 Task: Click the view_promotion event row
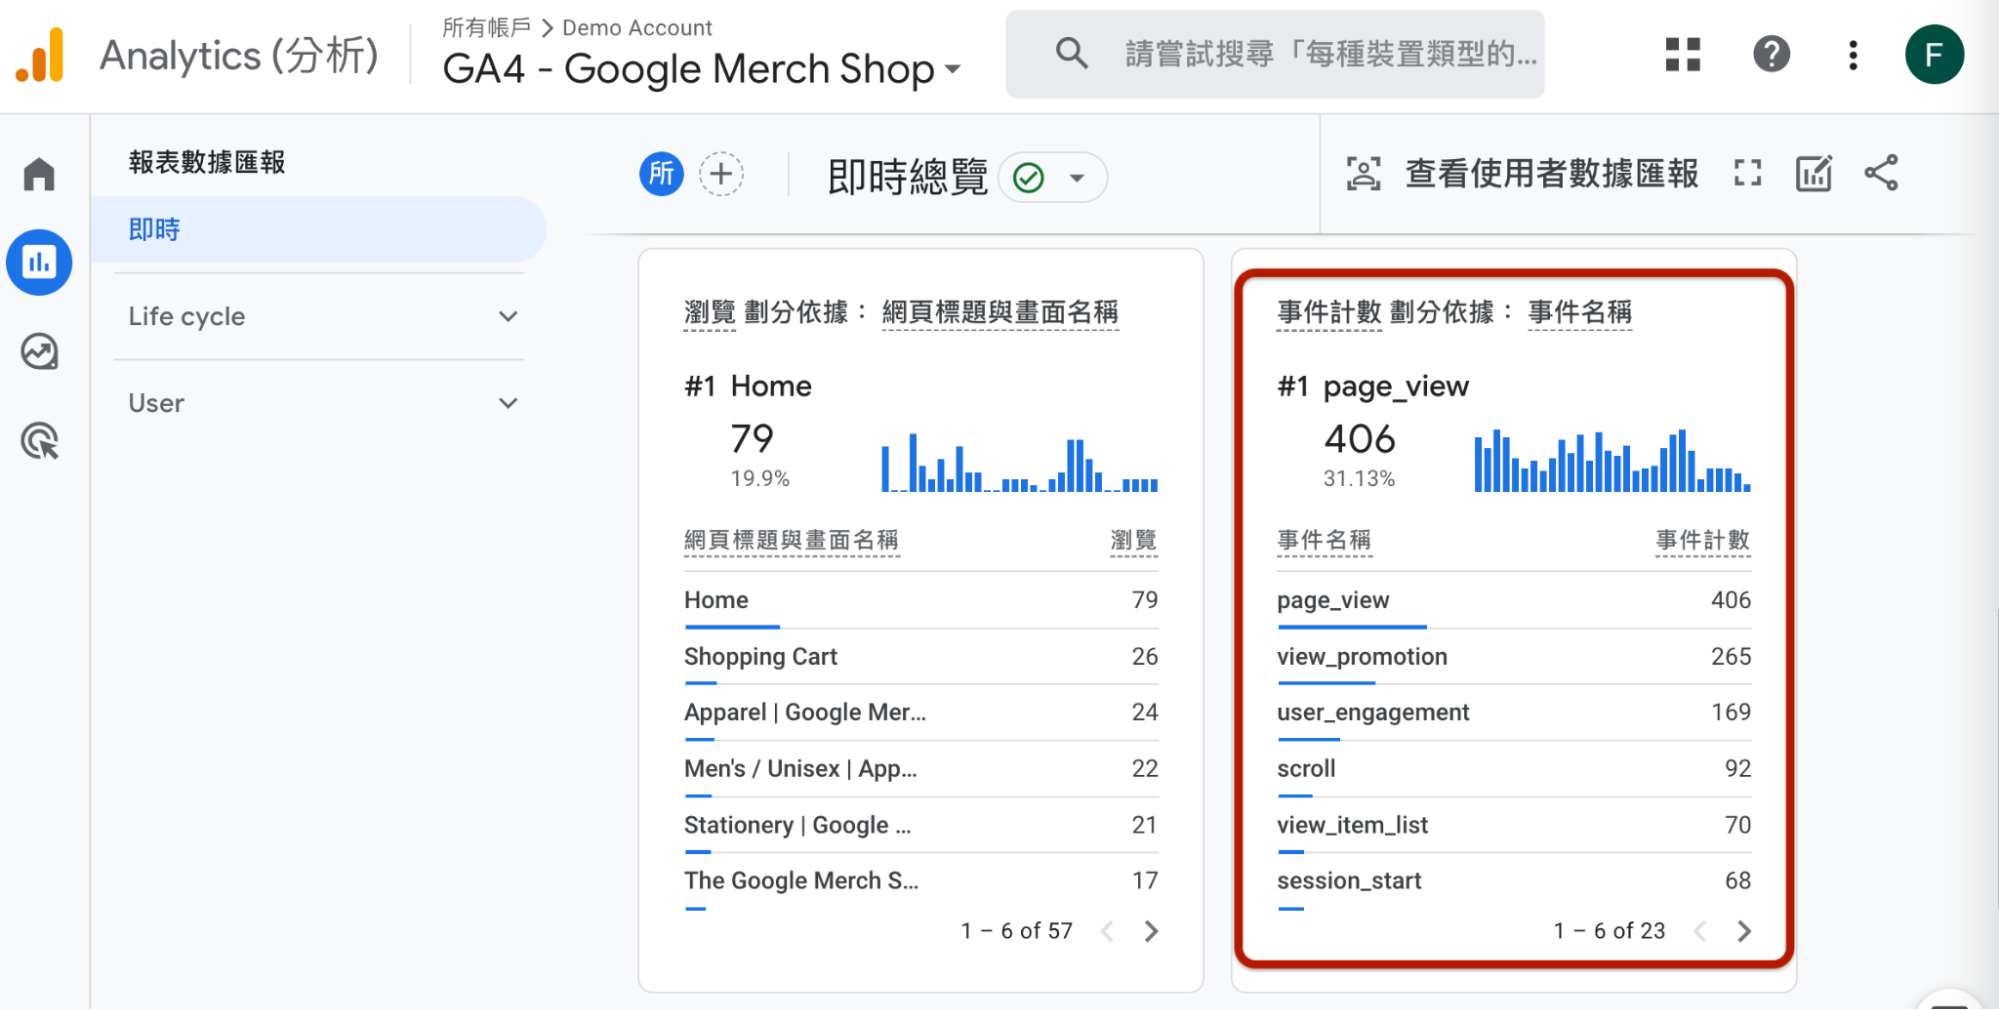[1514, 657]
